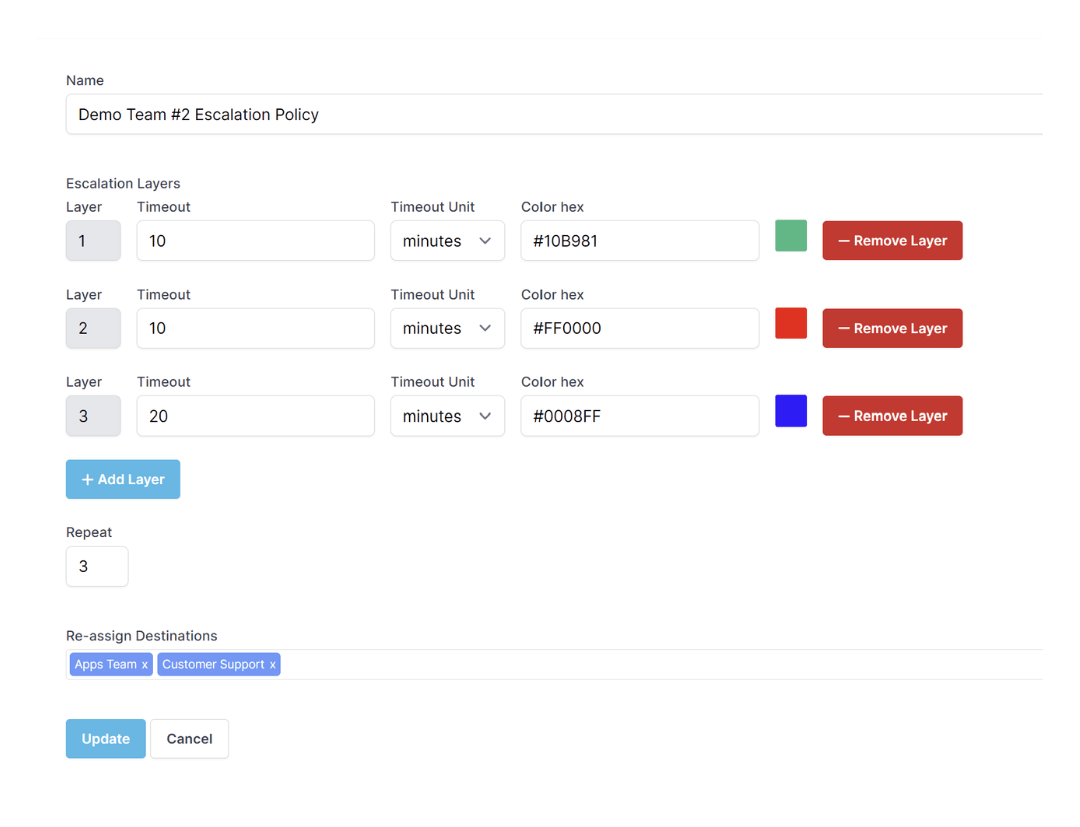Click the Repeat count input
This screenshot has width=1080, height=827.
(x=96, y=566)
